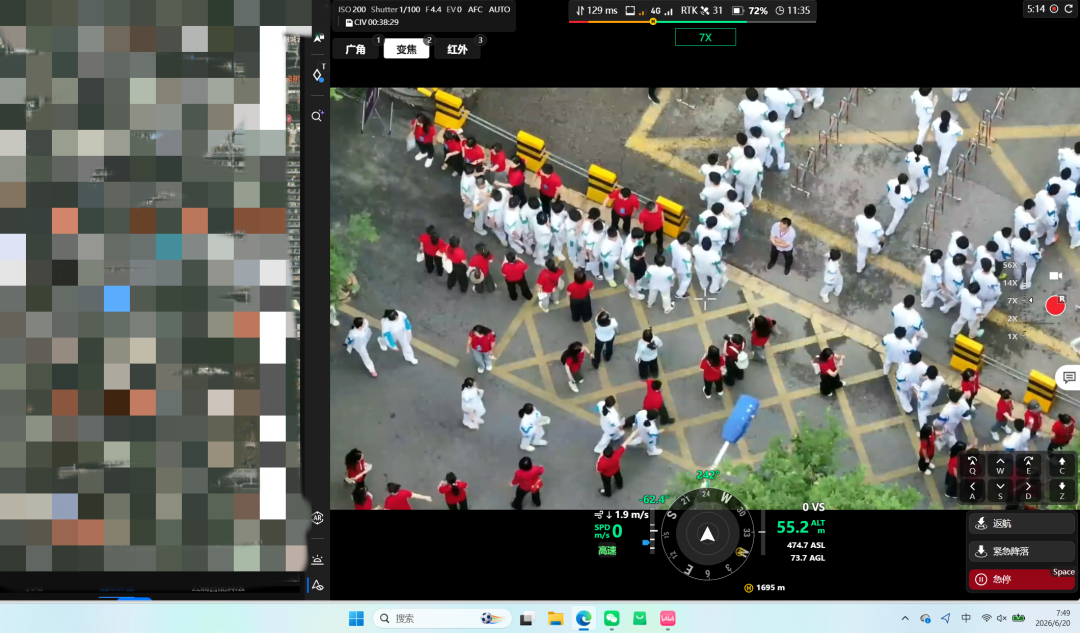Click the CIV 00:38:29 storage recording time
The width and height of the screenshot is (1080, 633).
coord(372,23)
